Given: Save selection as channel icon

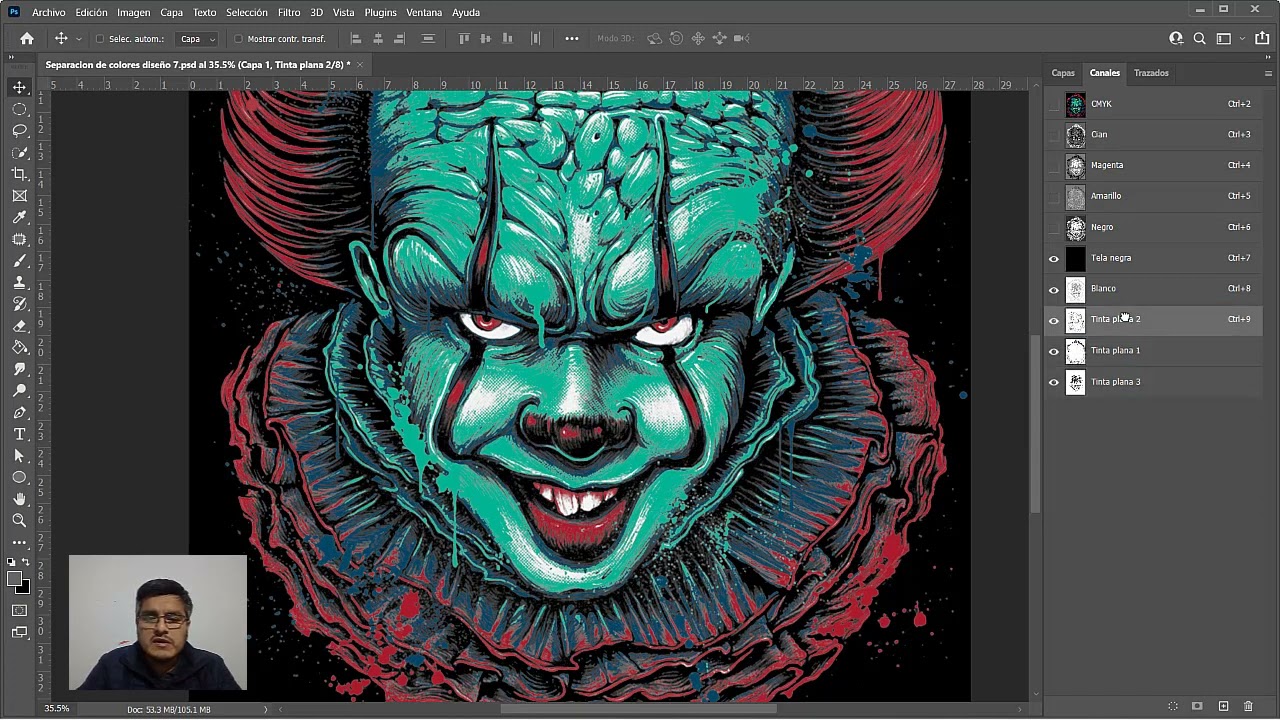Looking at the screenshot, I should 1197,706.
